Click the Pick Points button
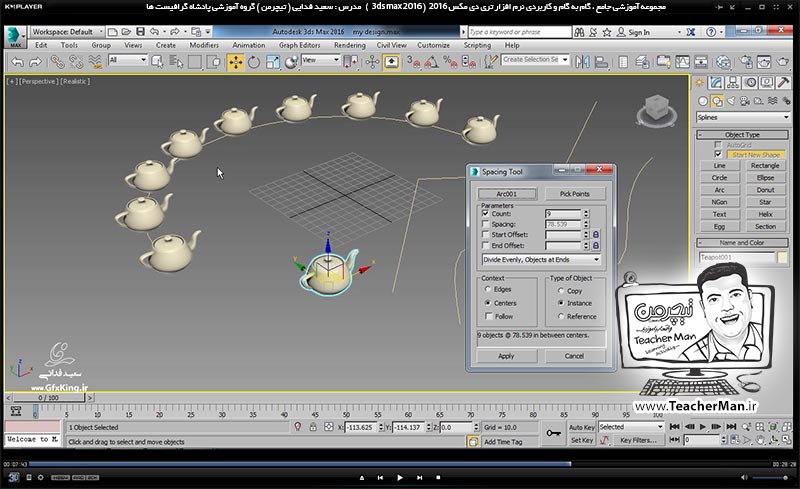 point(574,194)
